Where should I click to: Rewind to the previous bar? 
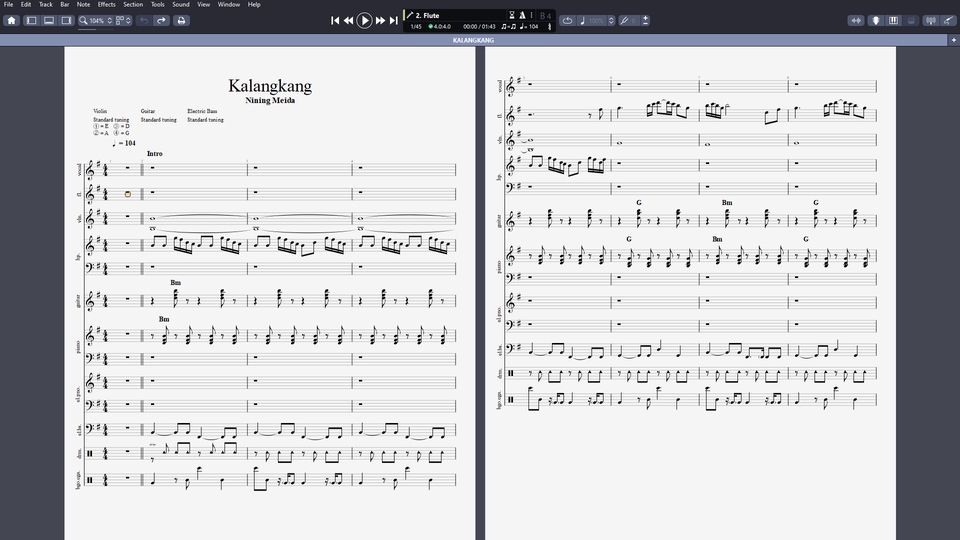(348, 20)
